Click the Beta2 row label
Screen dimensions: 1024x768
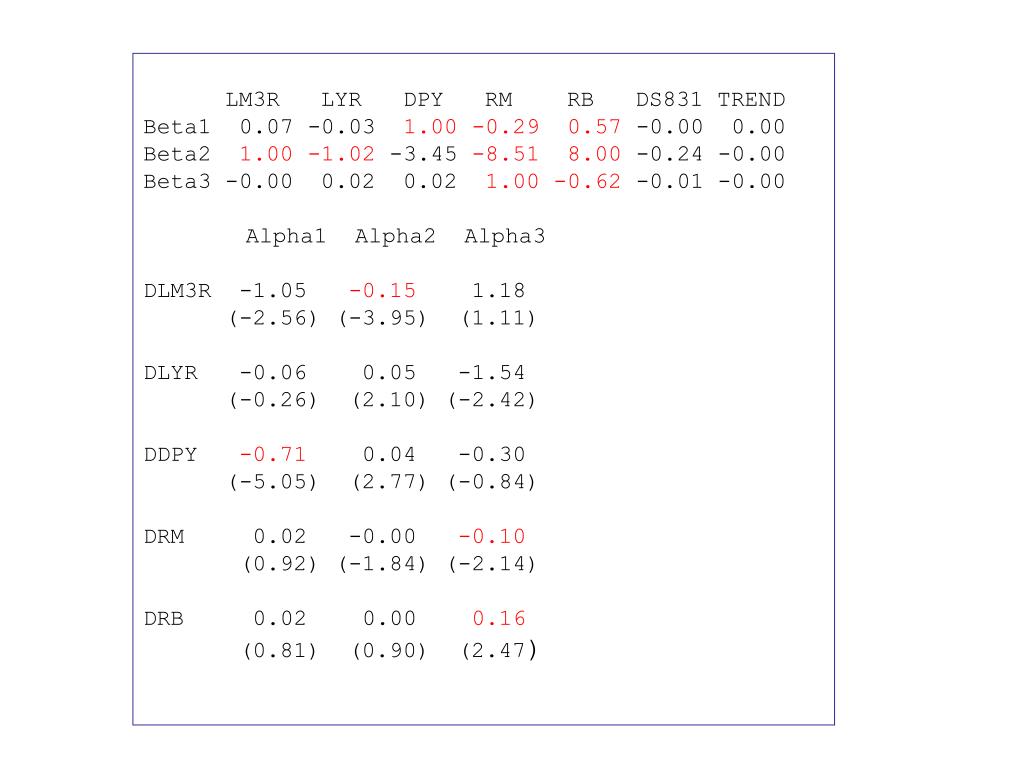tap(177, 154)
